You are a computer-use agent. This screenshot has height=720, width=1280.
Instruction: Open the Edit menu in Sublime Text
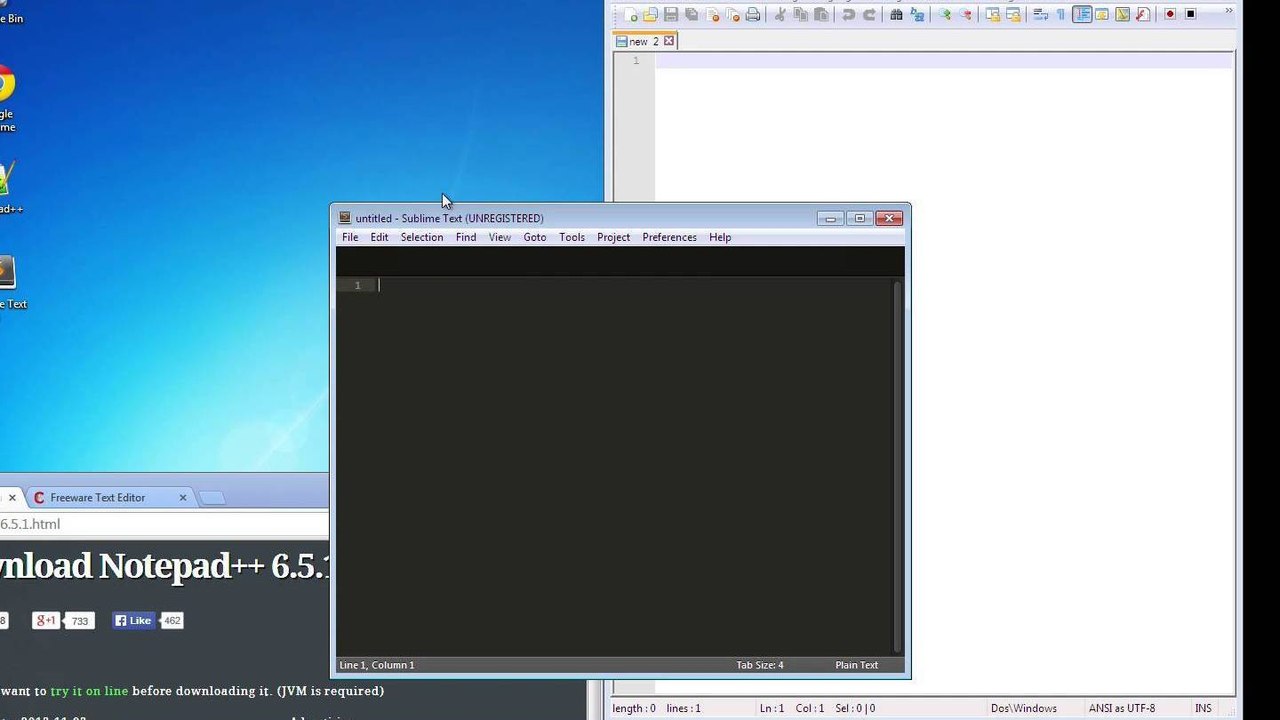[x=379, y=237]
